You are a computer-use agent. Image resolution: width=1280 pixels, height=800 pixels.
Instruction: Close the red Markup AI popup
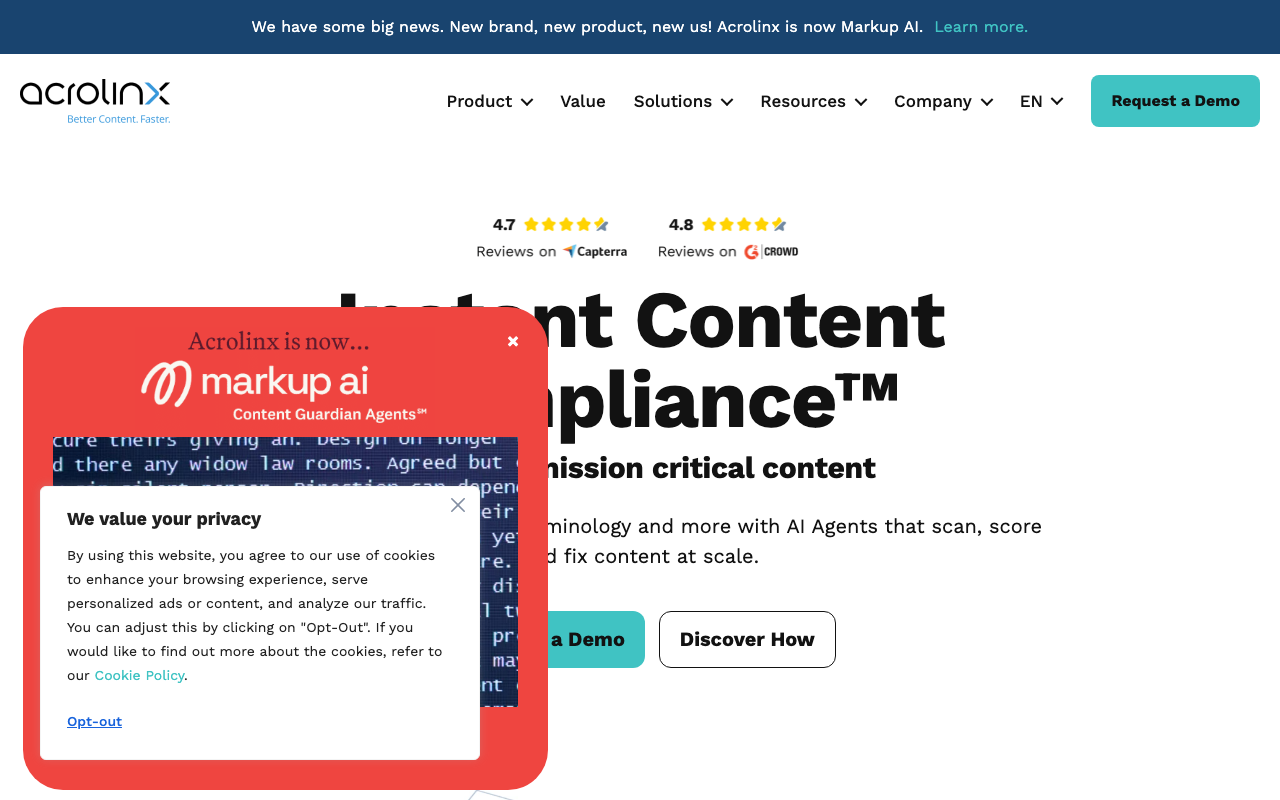(x=513, y=342)
